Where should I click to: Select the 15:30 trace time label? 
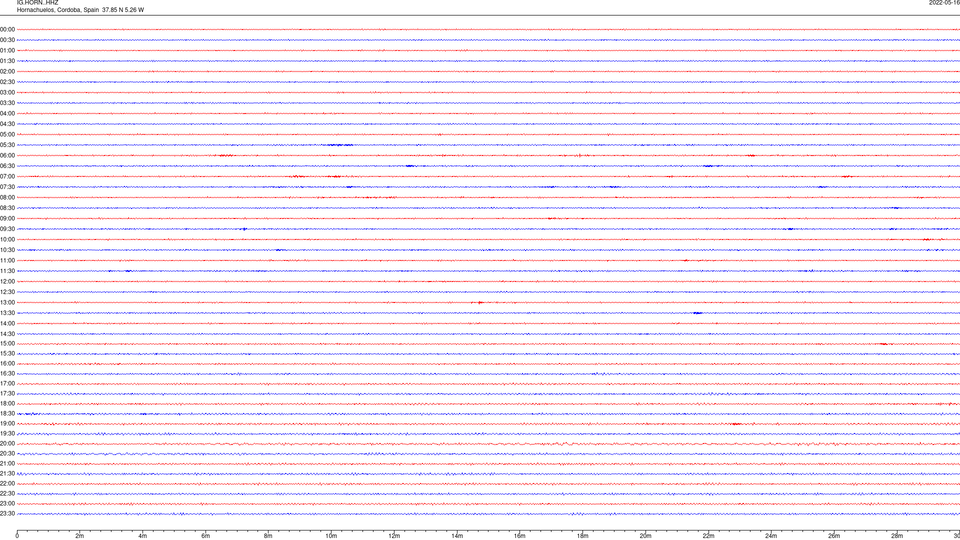[7, 353]
